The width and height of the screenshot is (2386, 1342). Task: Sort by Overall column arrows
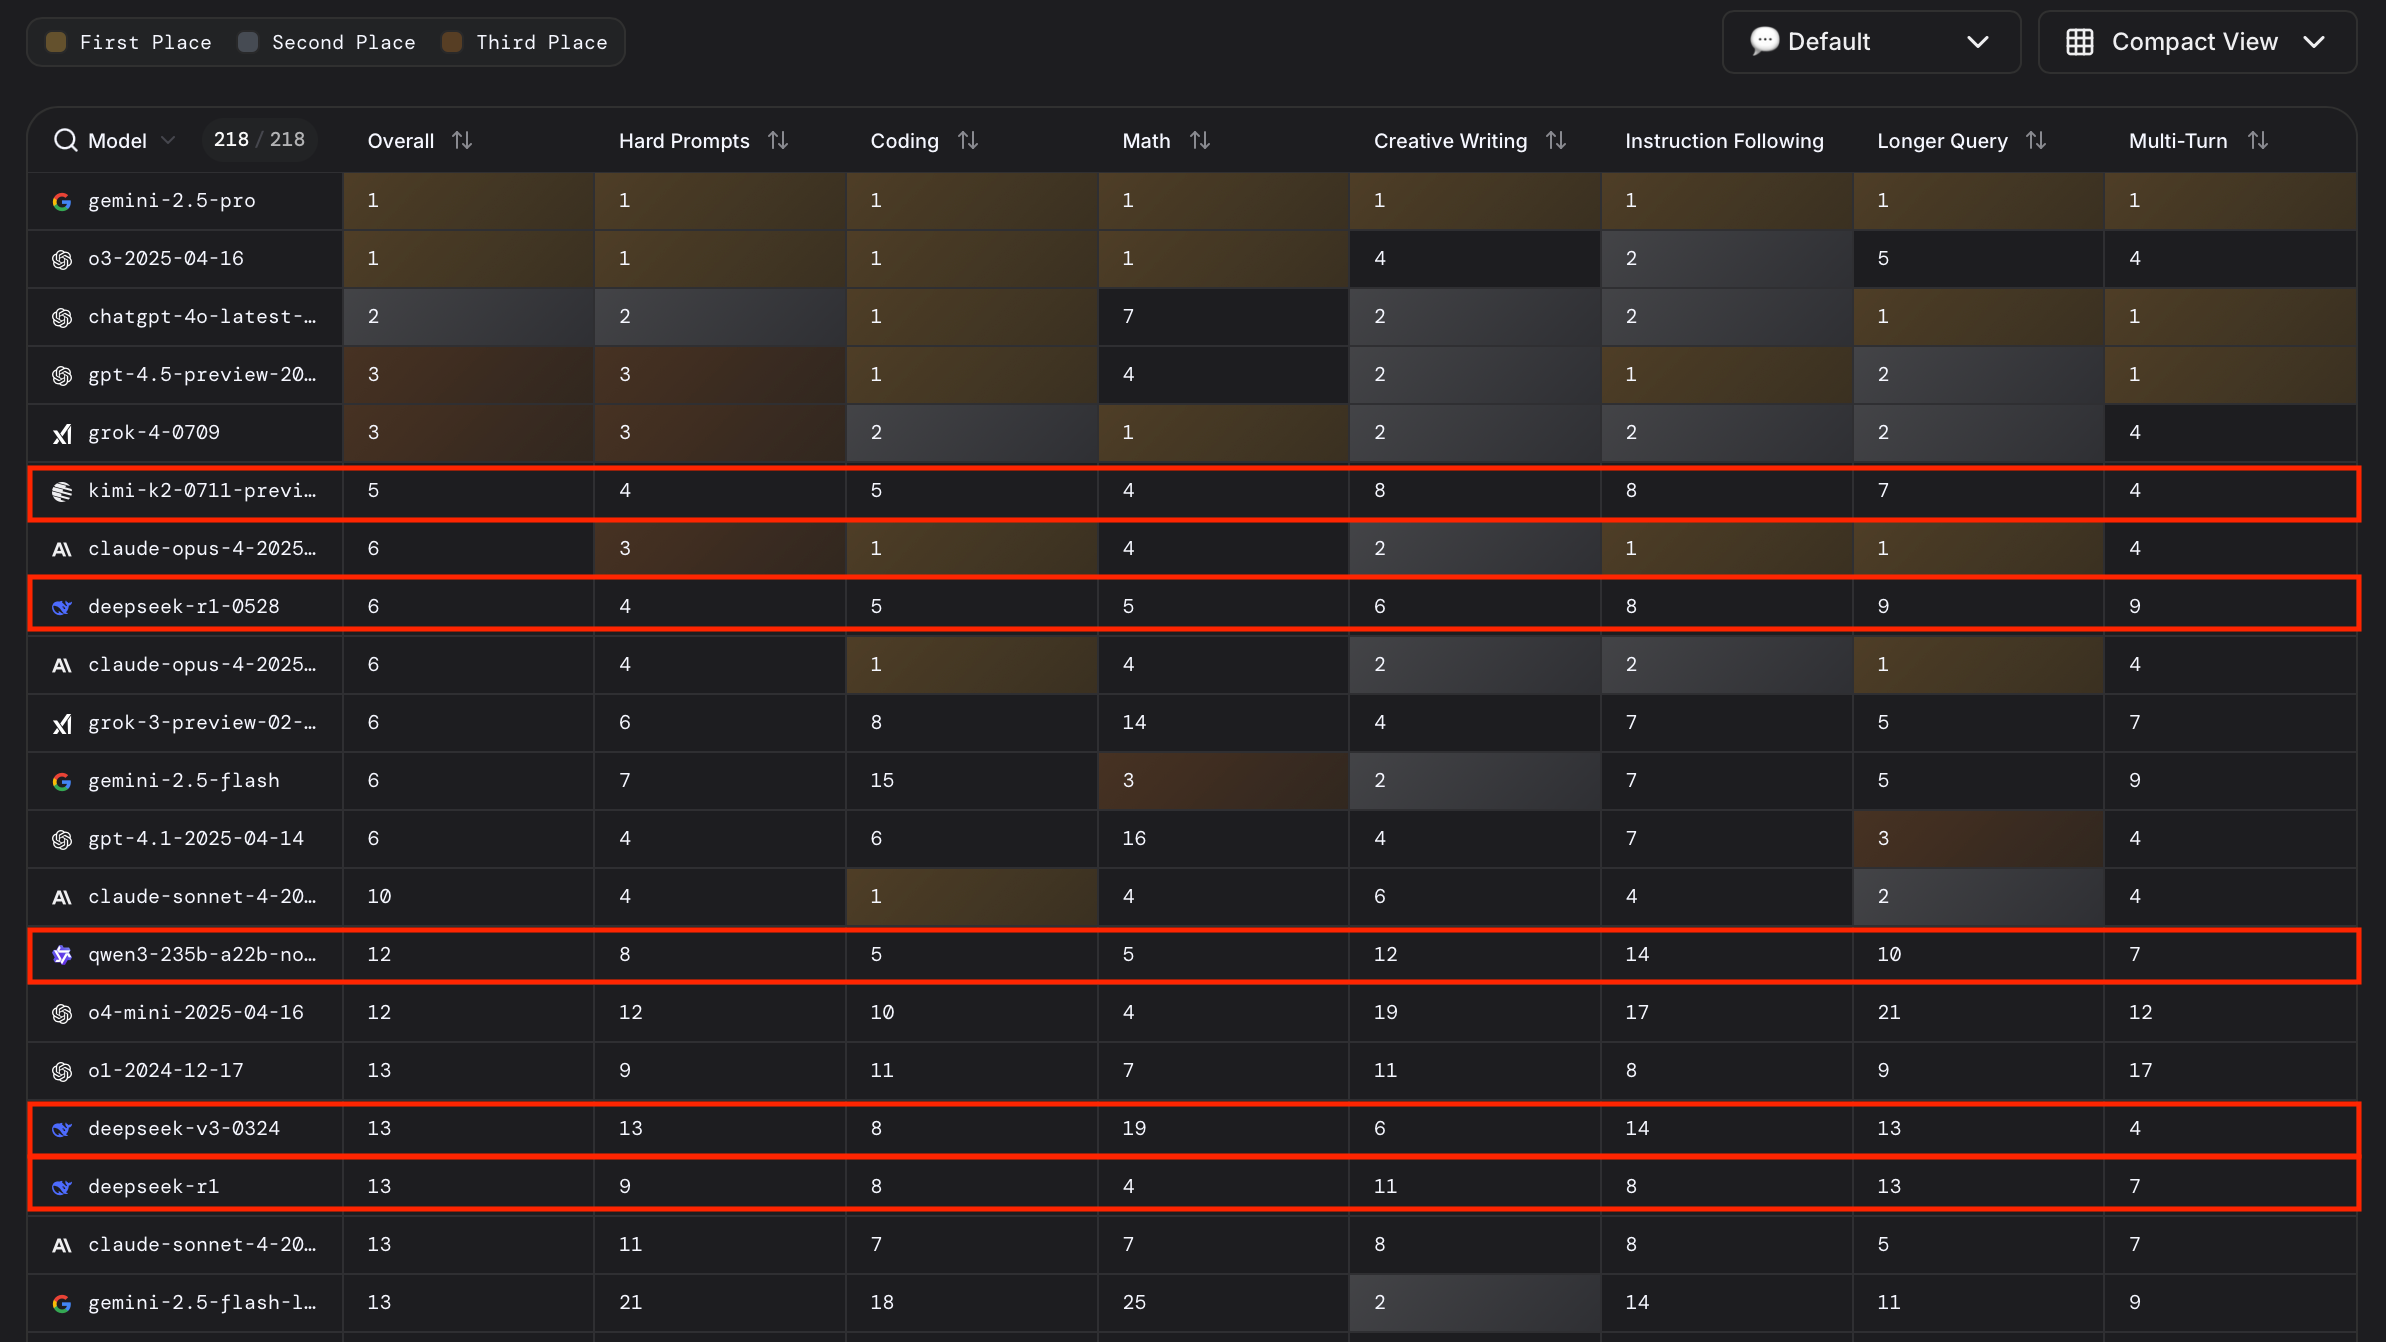pyautogui.click(x=461, y=140)
